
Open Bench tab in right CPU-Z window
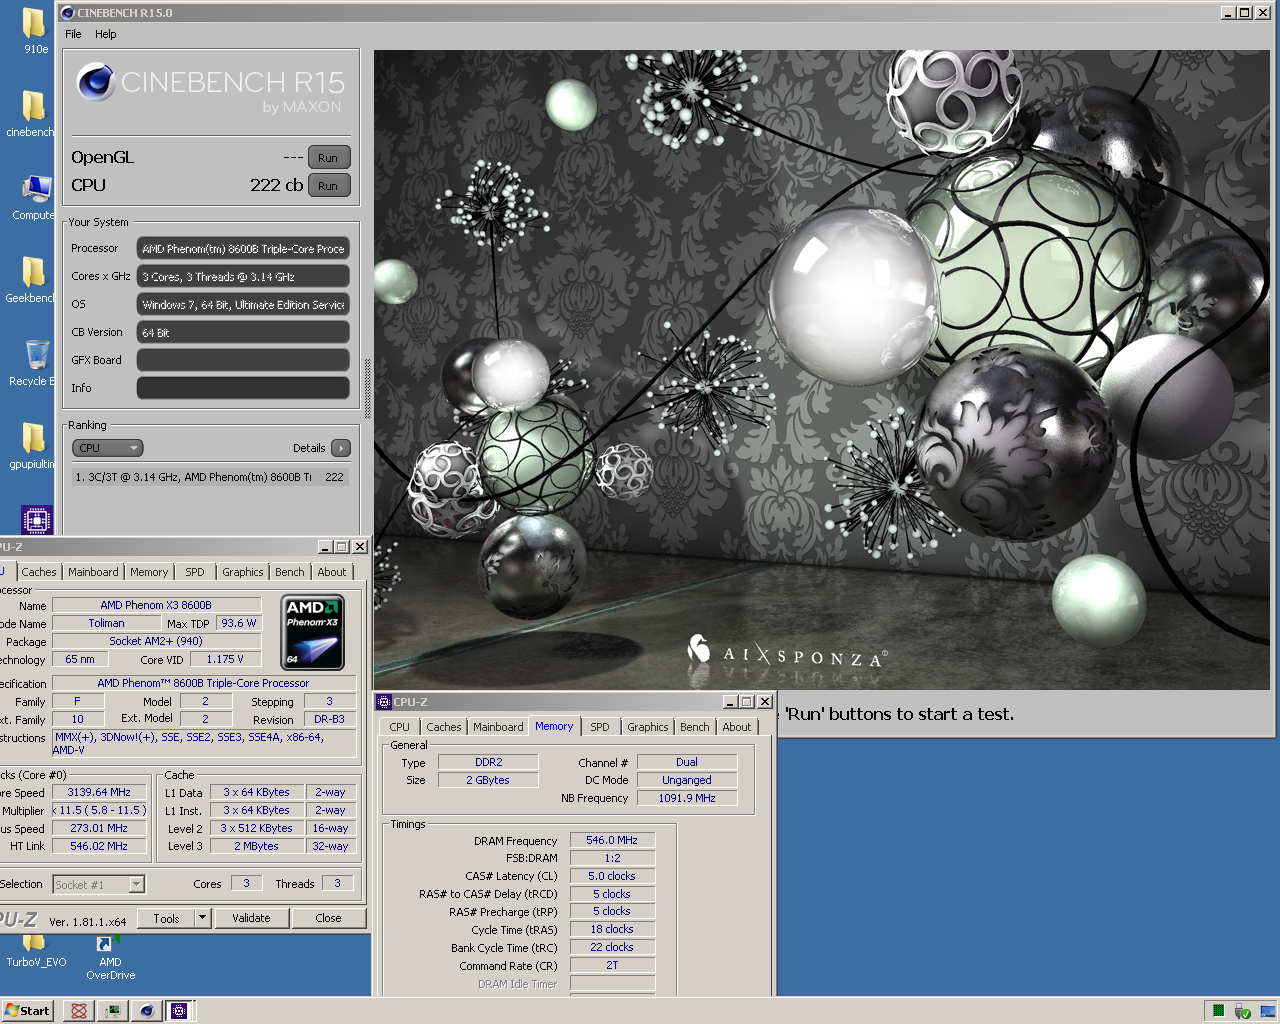click(695, 727)
